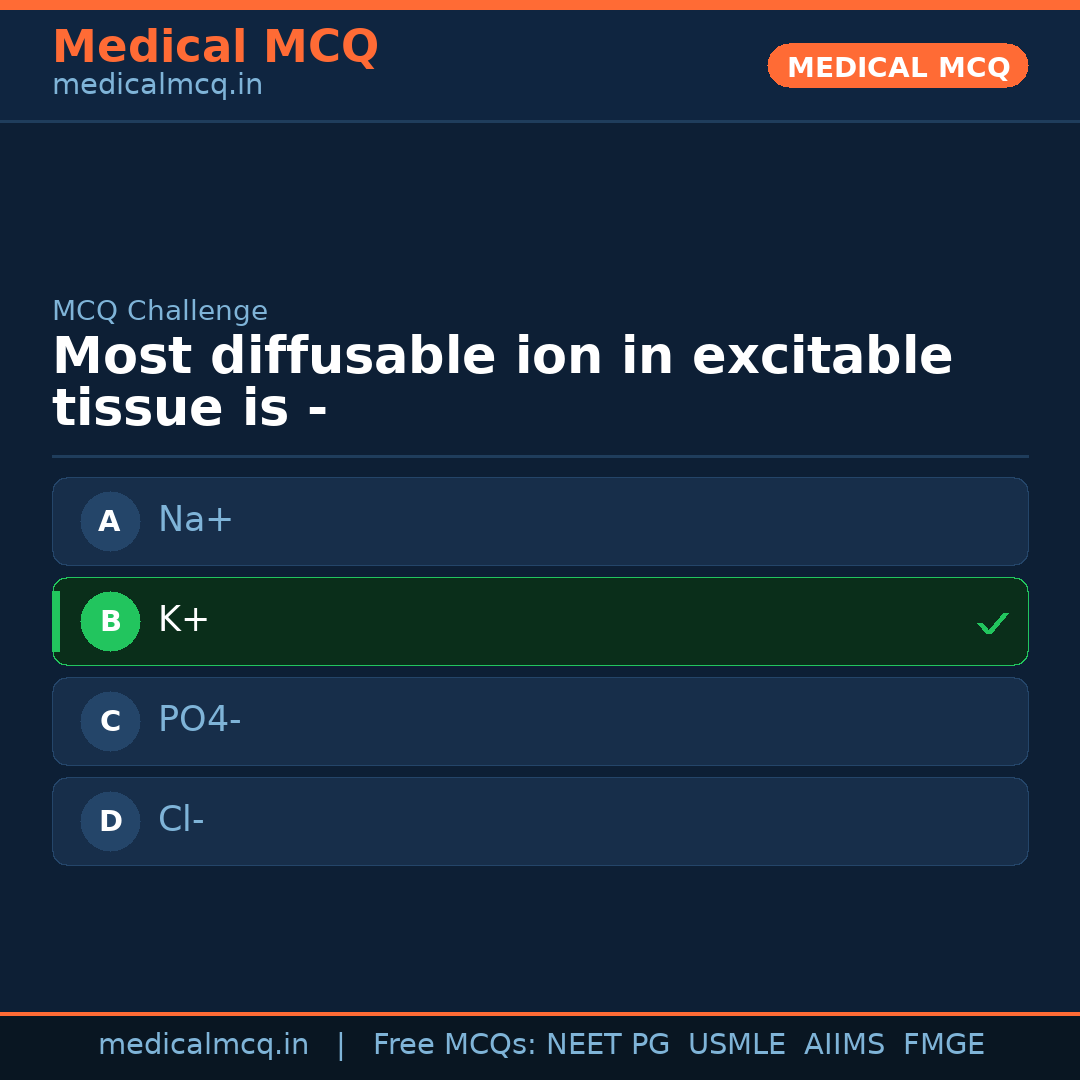The width and height of the screenshot is (1080, 1080).
Task: Click USMLE in the footer
Action: pyautogui.click(x=736, y=1045)
